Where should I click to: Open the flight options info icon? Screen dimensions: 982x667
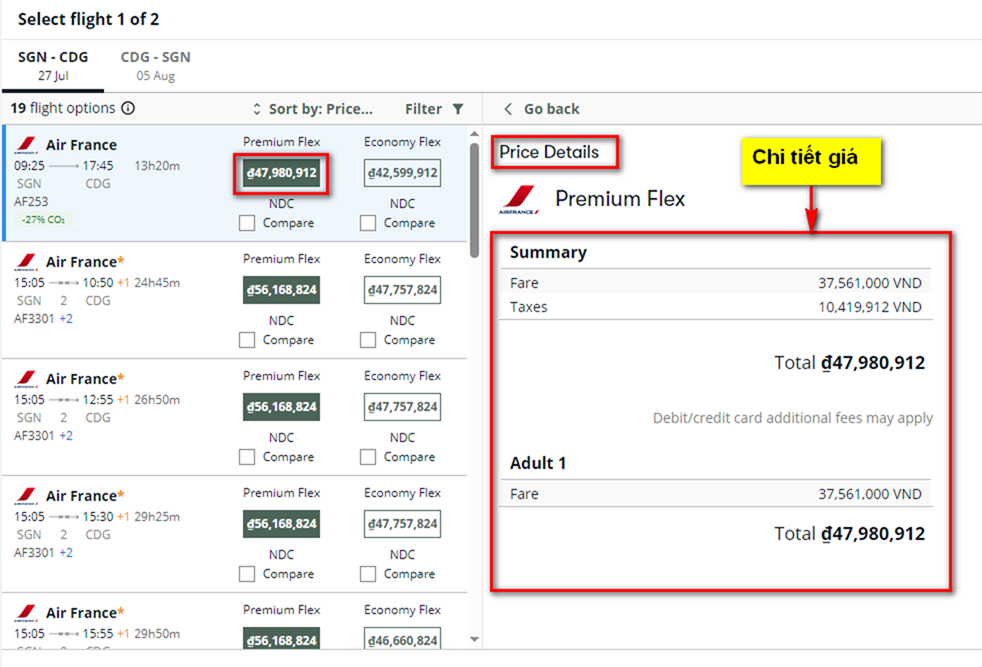pyautogui.click(x=128, y=108)
